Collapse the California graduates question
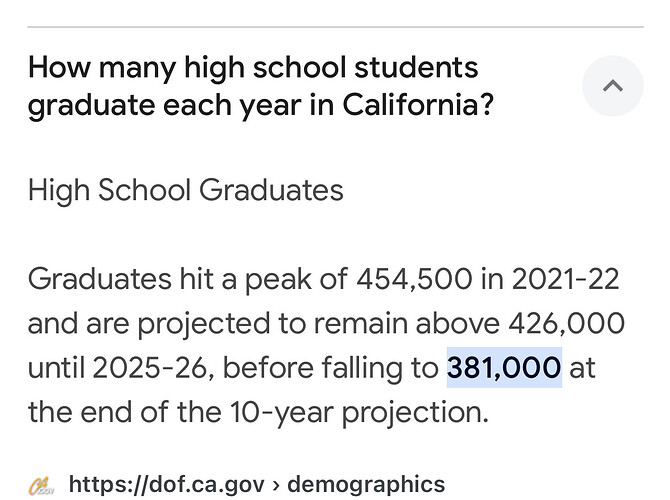This screenshot has height=500, width=670. tap(612, 85)
